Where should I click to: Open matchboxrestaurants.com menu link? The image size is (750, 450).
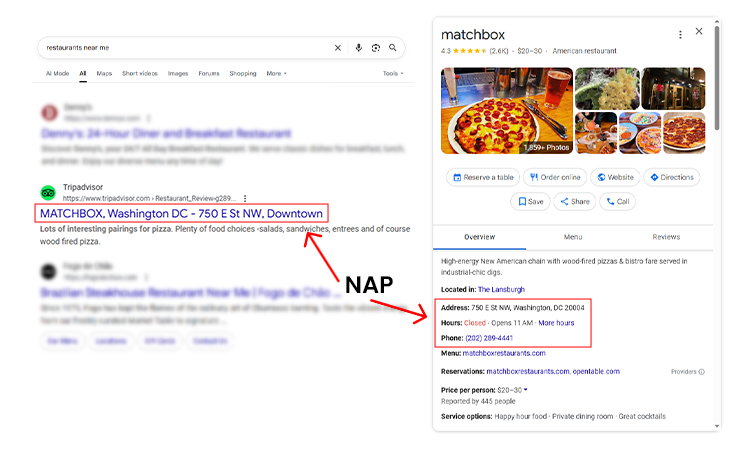click(504, 353)
